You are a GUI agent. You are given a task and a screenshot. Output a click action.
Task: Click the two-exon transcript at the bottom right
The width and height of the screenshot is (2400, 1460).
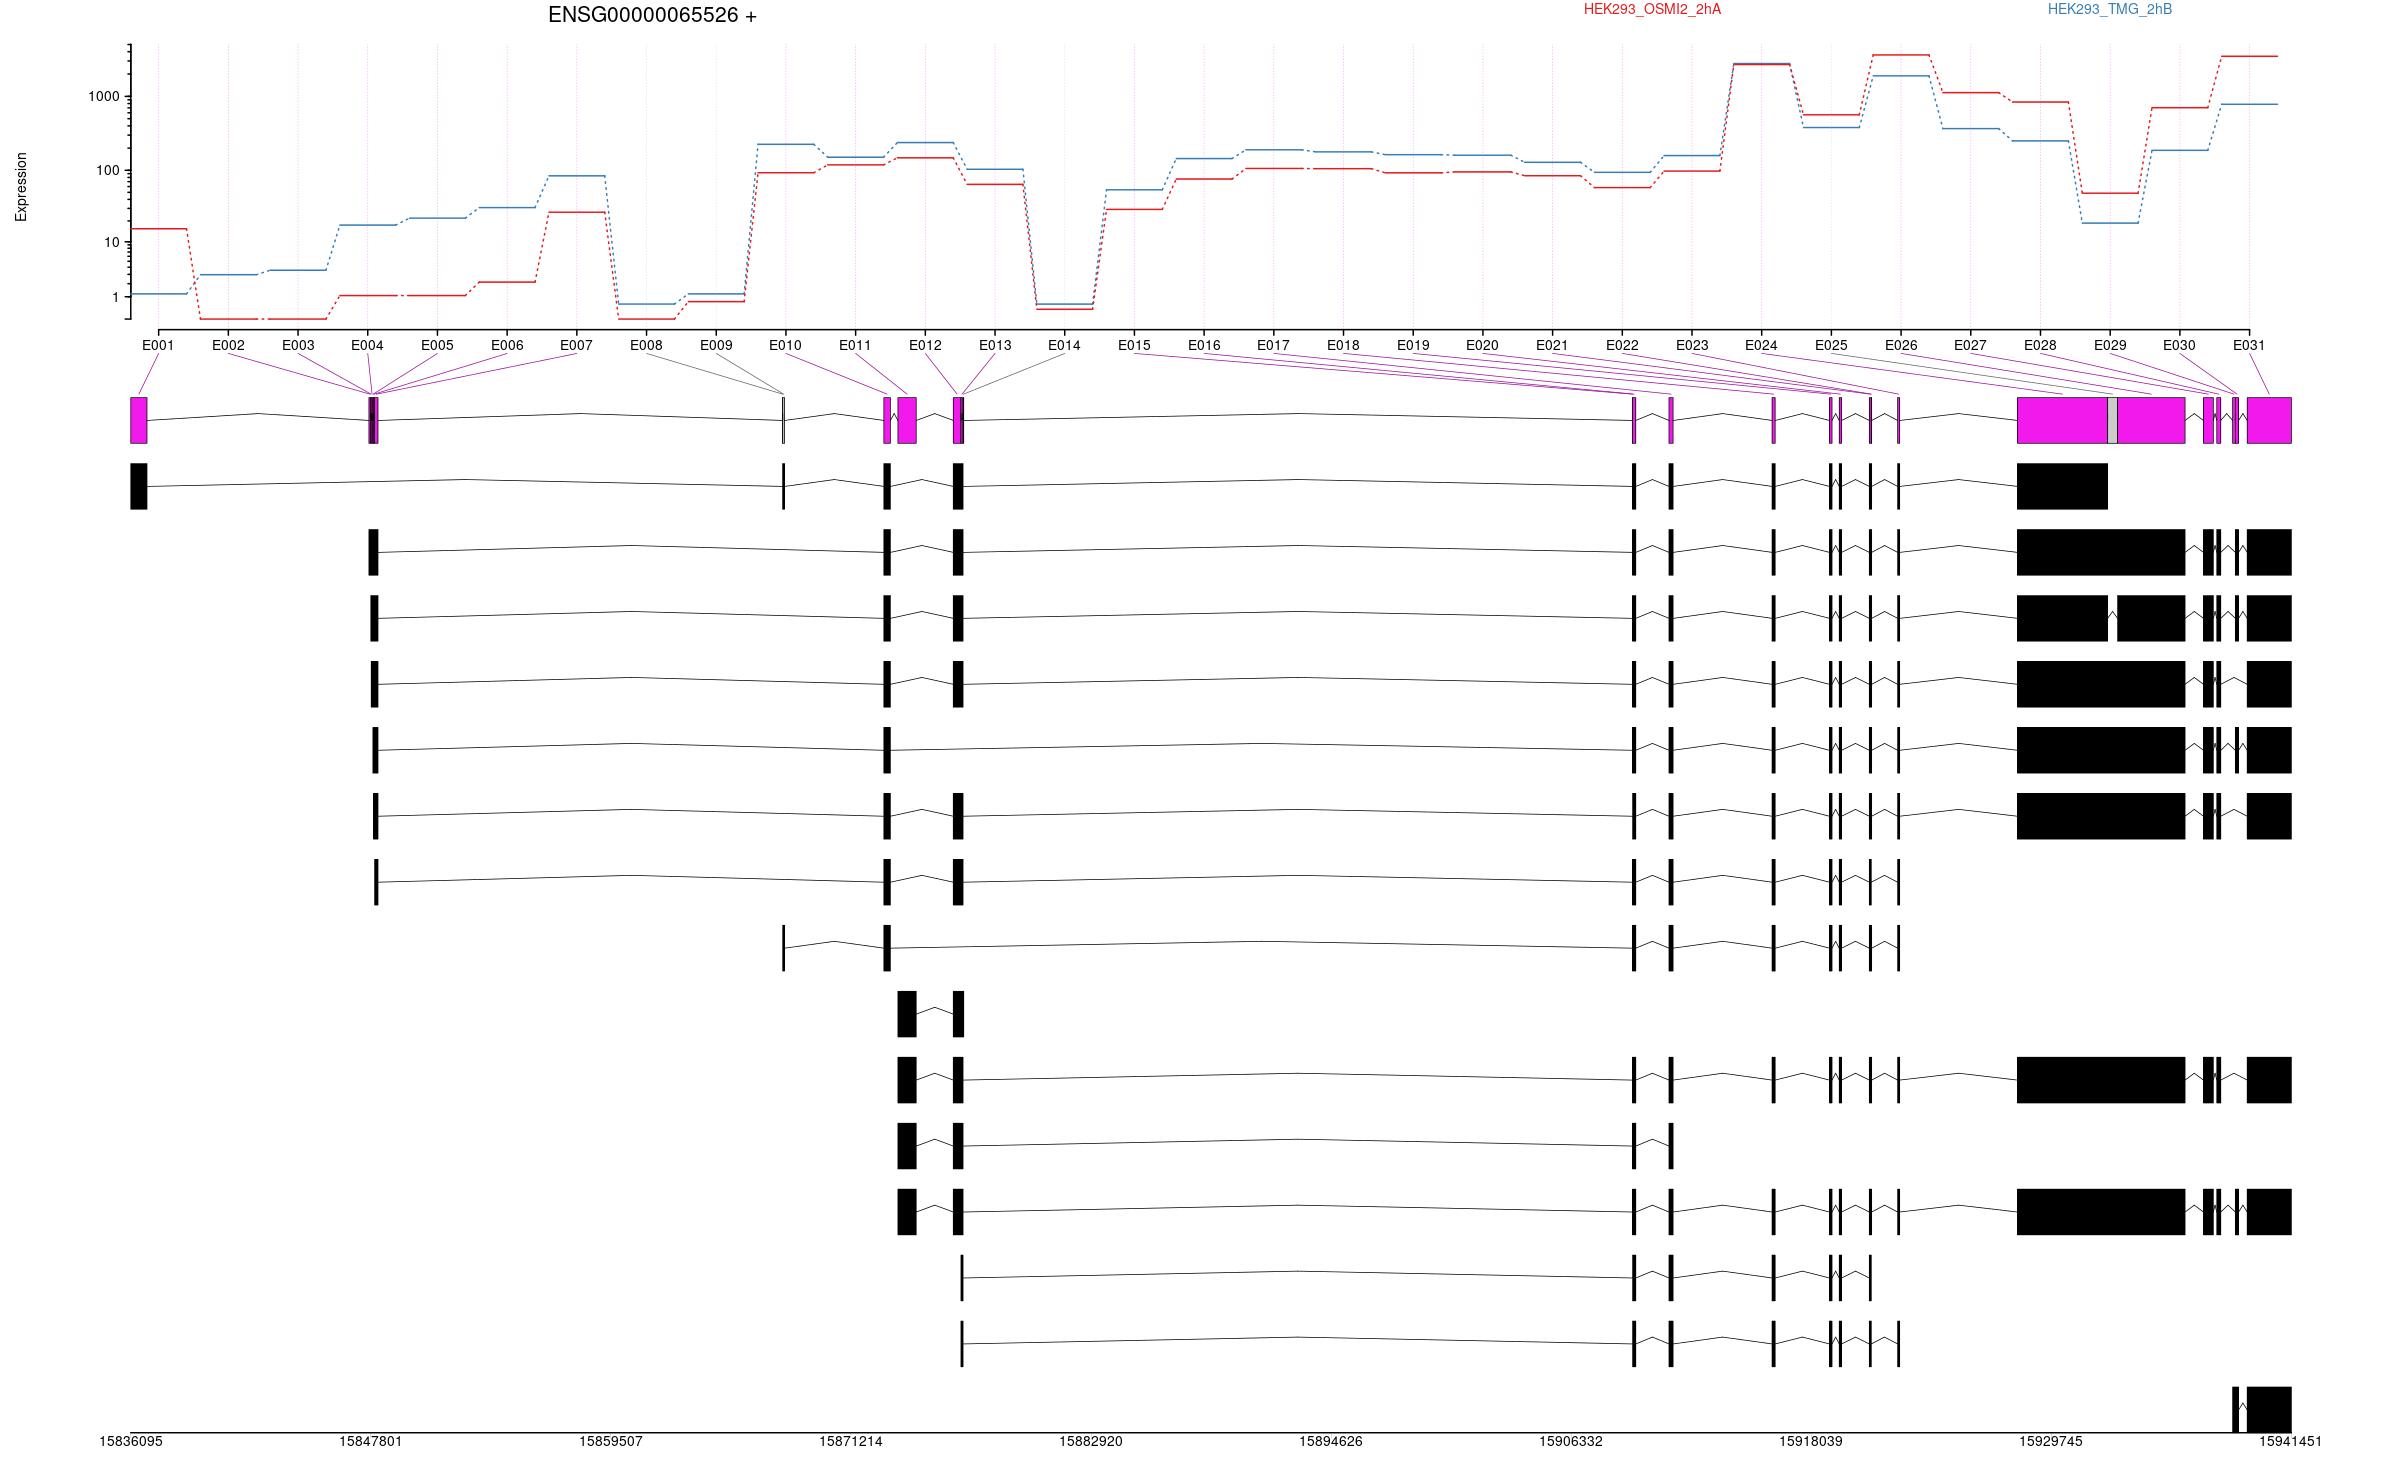[x=2261, y=1409]
